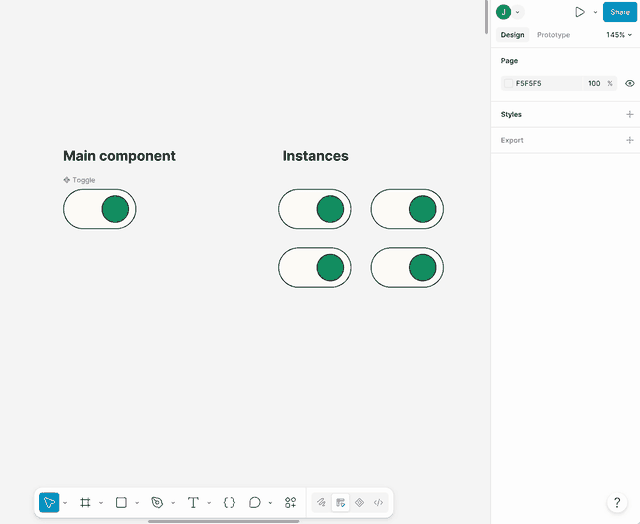Click the Present play icon
This screenshot has height=524, width=640.
tap(580, 12)
